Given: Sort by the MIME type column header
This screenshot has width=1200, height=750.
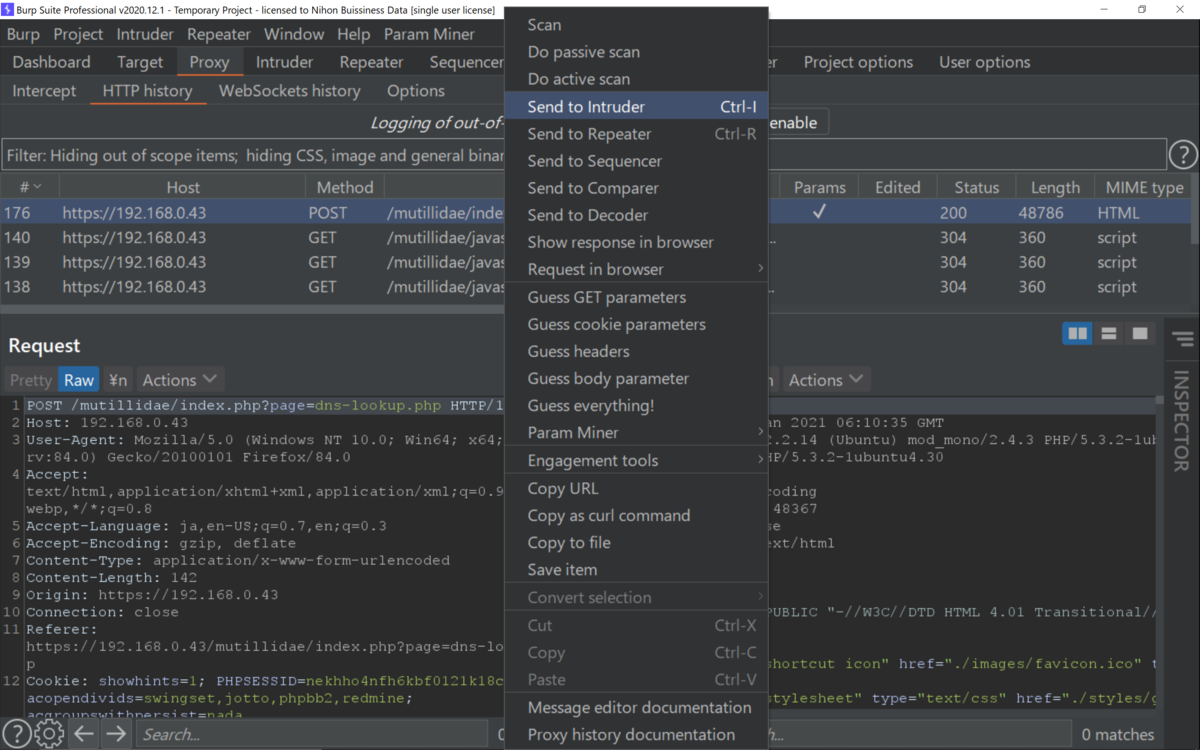Looking at the screenshot, I should coord(1143,187).
